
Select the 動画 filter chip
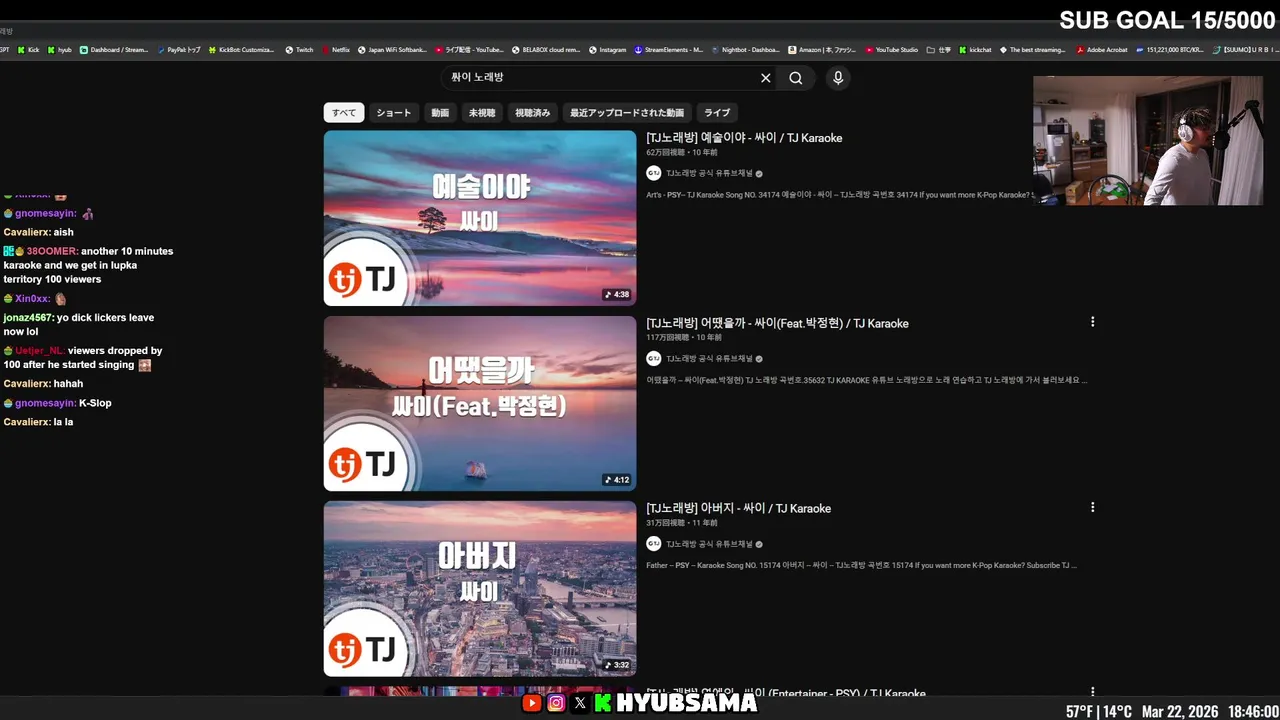pos(440,113)
